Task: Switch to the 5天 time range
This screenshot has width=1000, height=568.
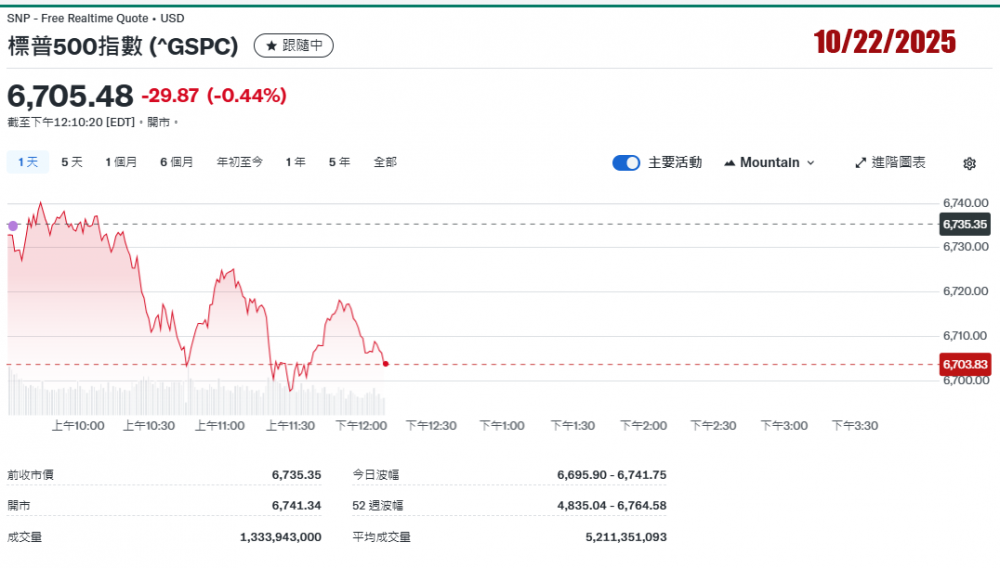Action: pos(72,162)
